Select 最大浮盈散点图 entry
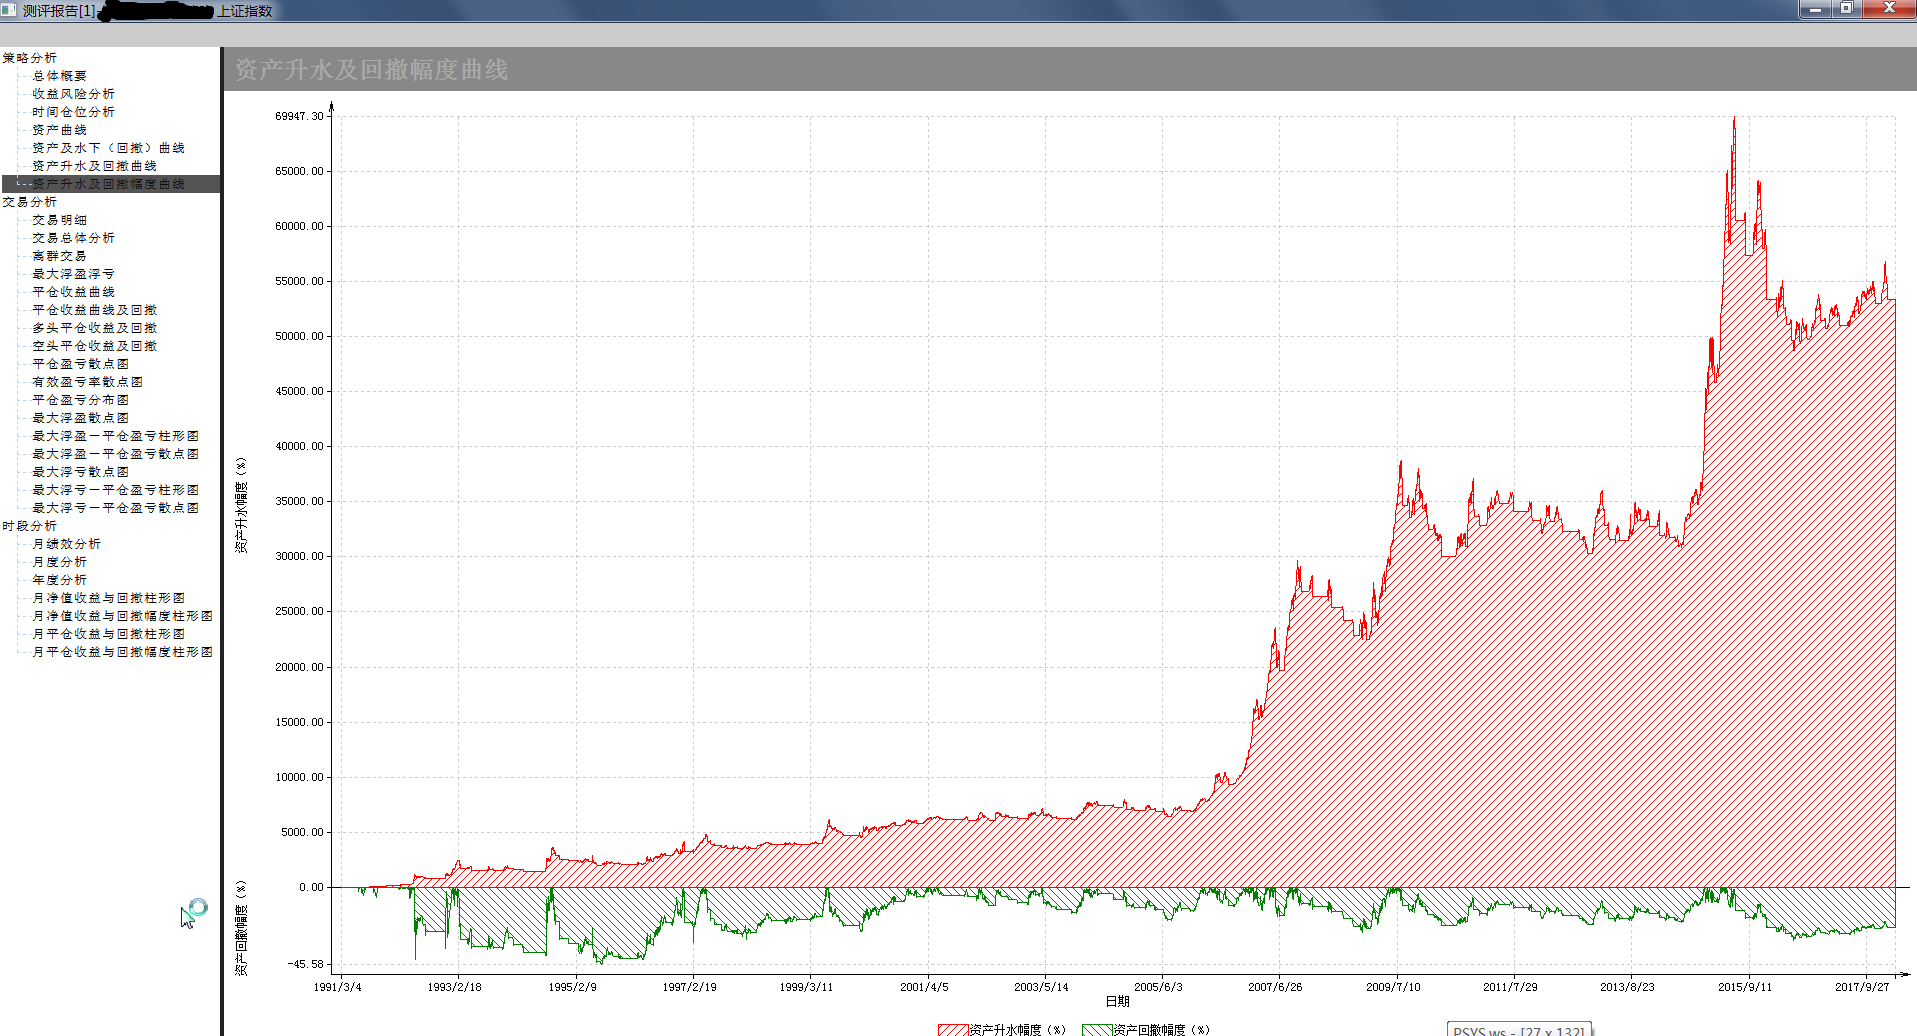1917x1036 pixels. click(80, 418)
